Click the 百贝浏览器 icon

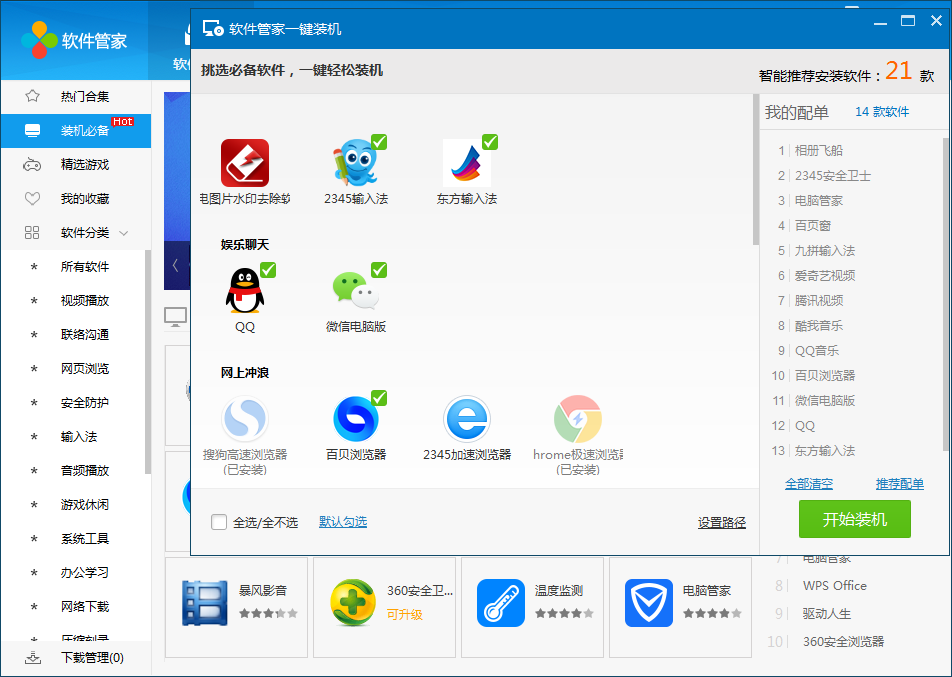point(356,419)
